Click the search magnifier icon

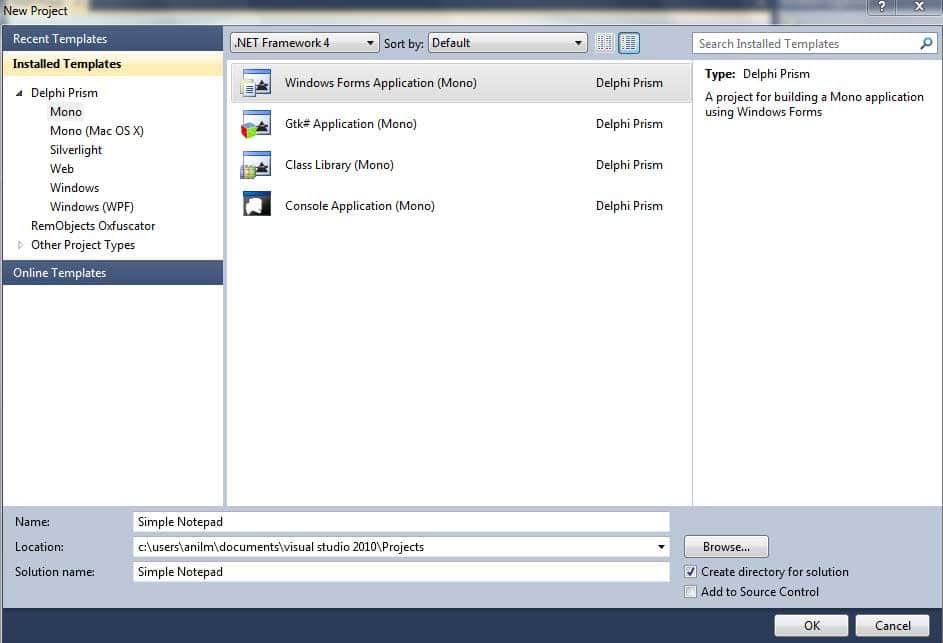[x=926, y=44]
